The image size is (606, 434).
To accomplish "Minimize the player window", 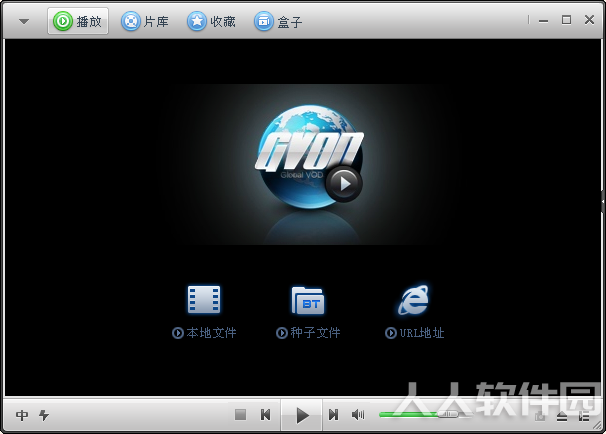I will (x=543, y=20).
